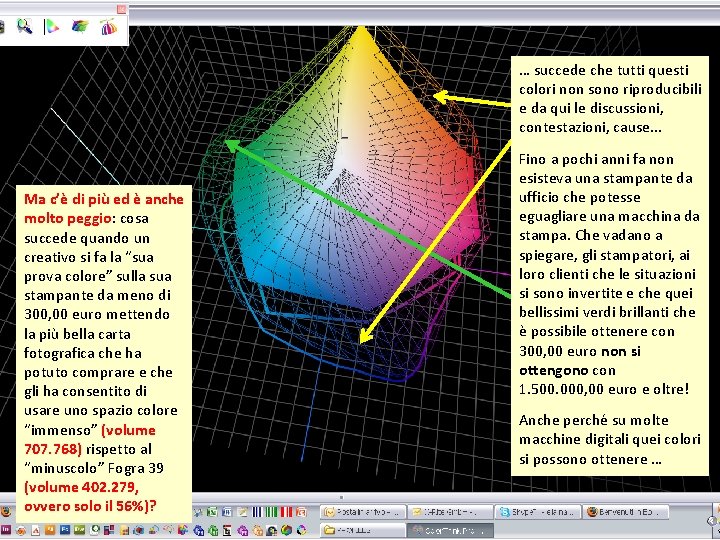
Task: Launch Illustrator from quick launch
Action: click(50, 529)
